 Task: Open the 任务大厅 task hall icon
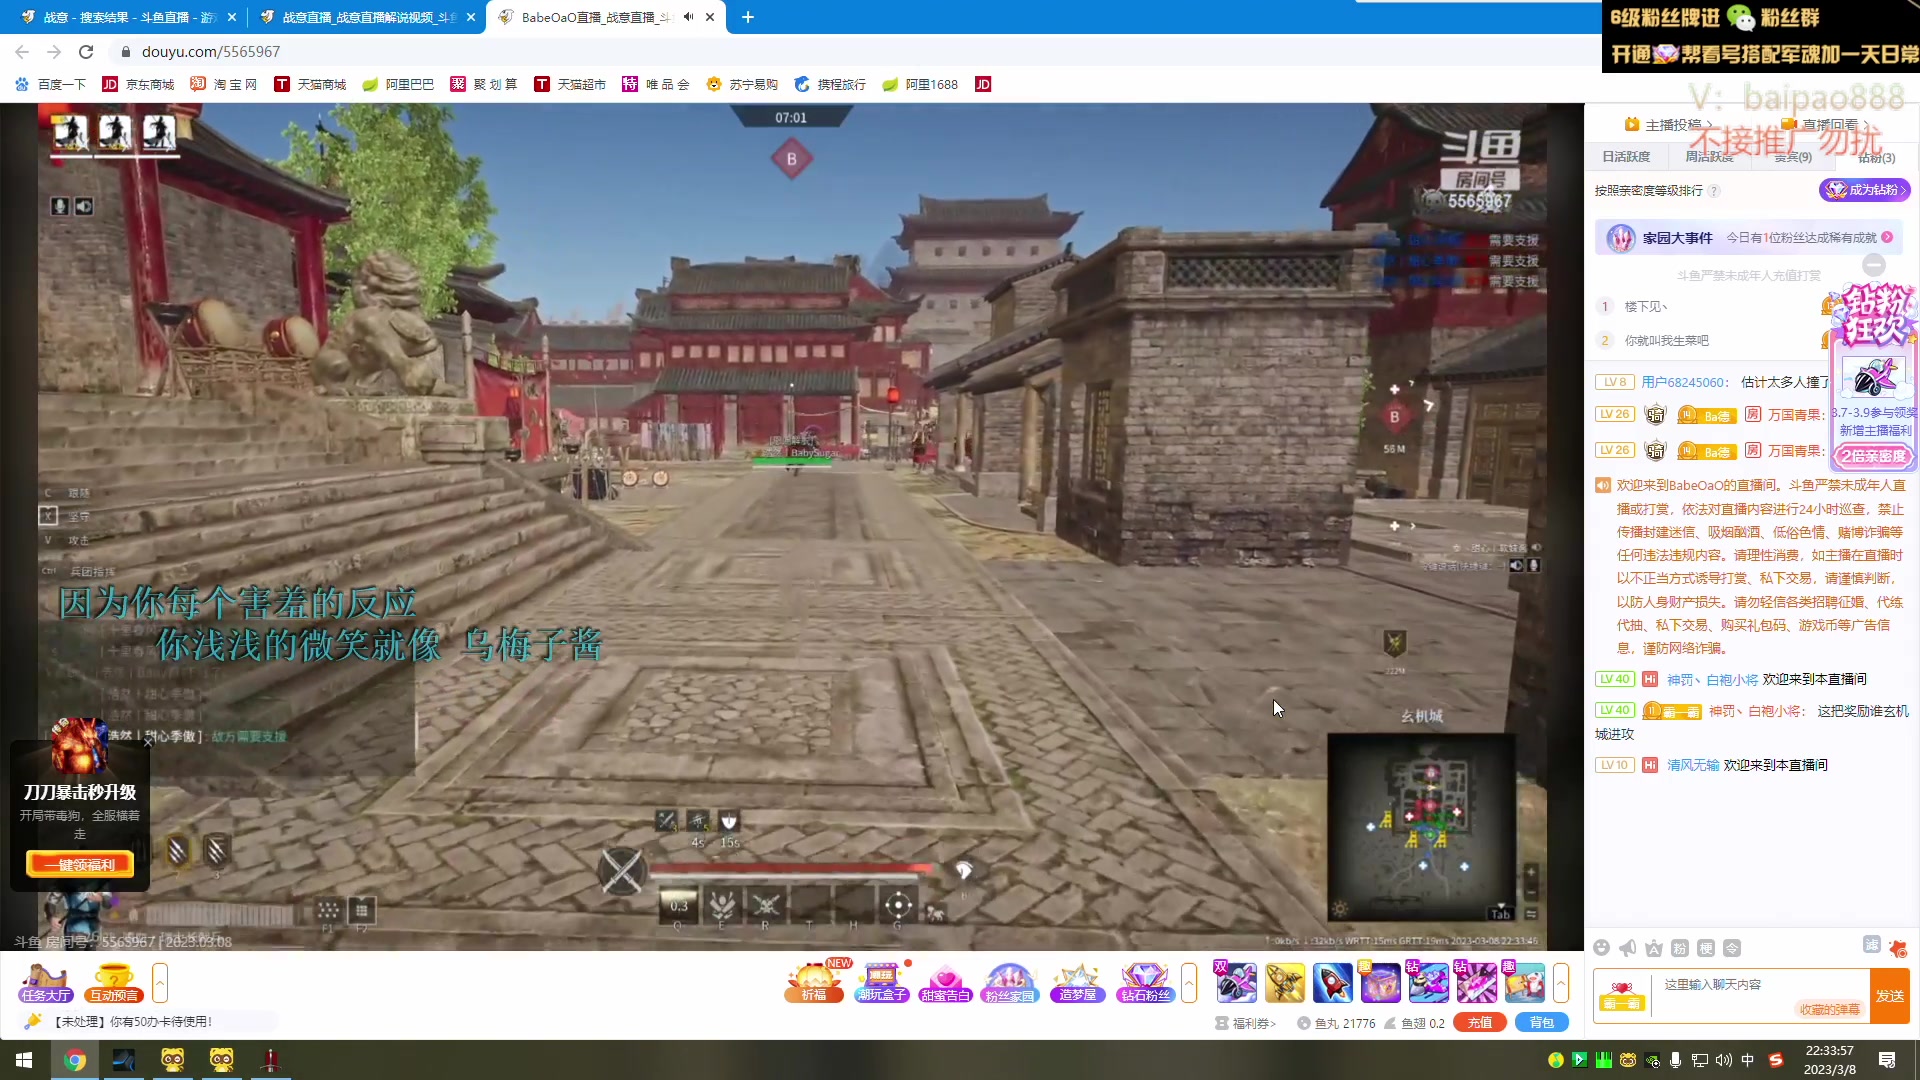coord(45,983)
